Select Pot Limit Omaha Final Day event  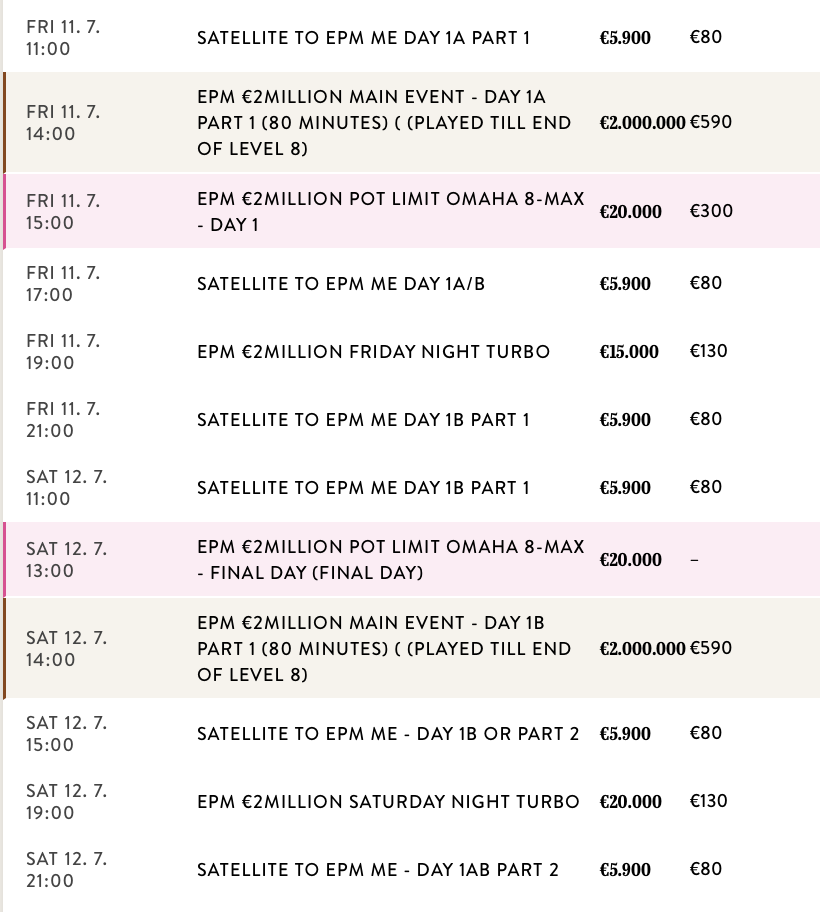[x=390, y=560]
